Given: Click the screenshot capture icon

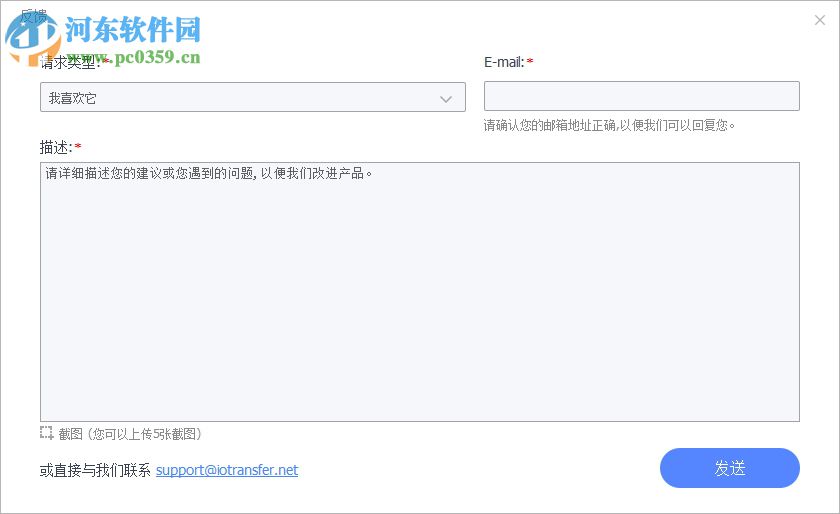Looking at the screenshot, I should coord(47,433).
